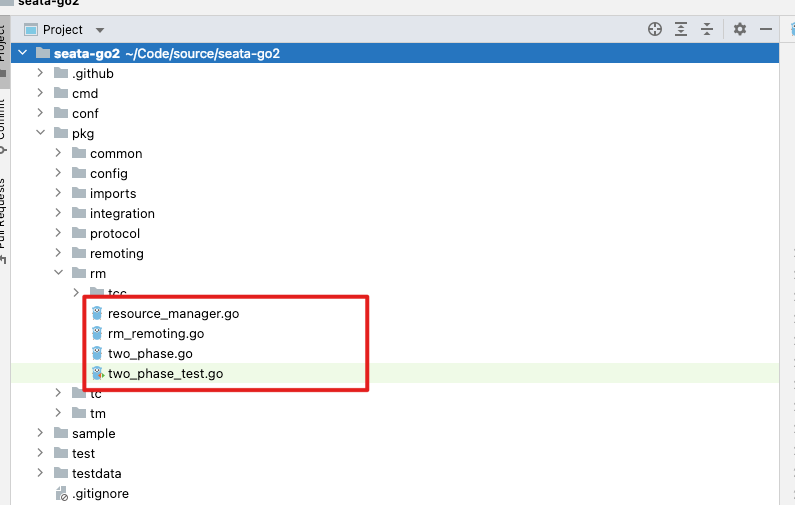Expand the tm folder arrow
The height and width of the screenshot is (505, 795).
(x=58, y=413)
